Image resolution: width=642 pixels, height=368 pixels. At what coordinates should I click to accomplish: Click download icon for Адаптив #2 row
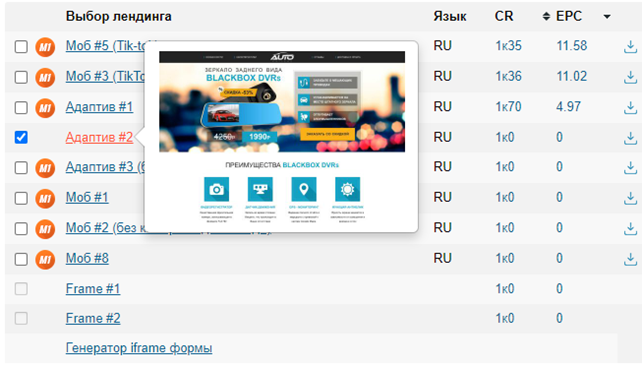click(x=630, y=138)
